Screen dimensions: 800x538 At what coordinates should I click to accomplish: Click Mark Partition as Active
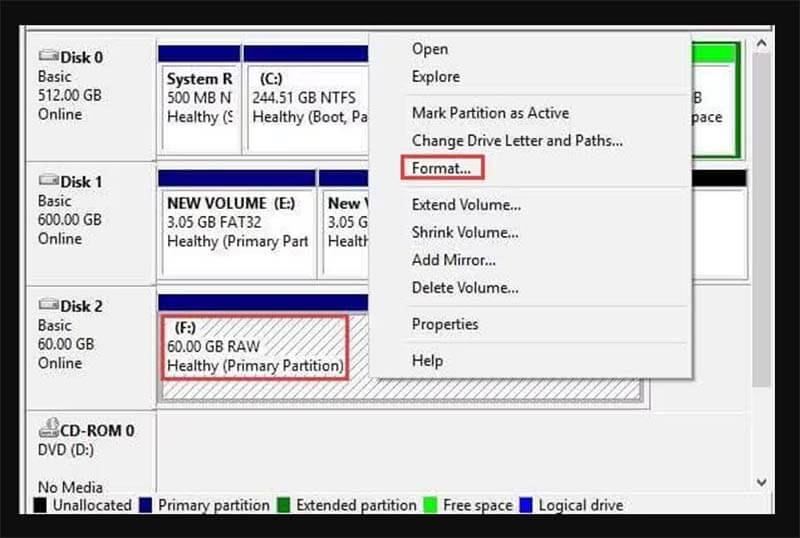[x=490, y=113]
